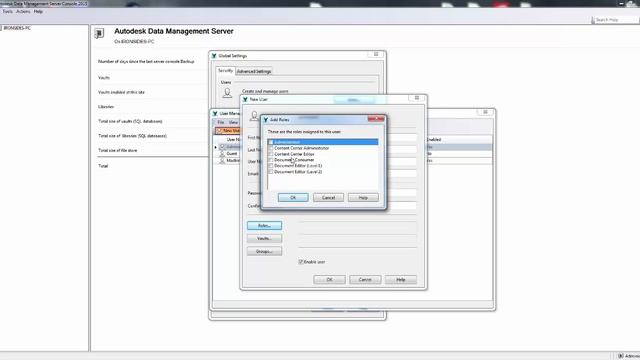Click the New User title bar icon
The width and height of the screenshot is (640, 360).
tap(245, 99)
